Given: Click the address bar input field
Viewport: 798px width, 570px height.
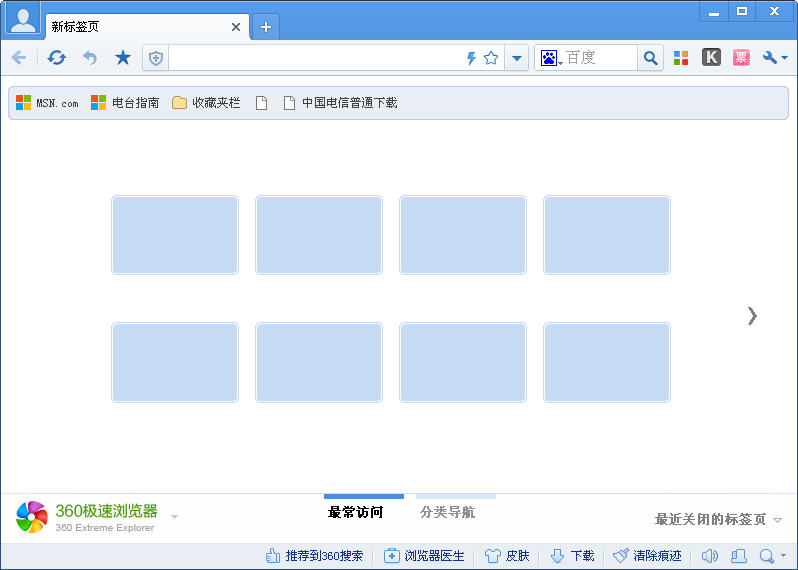Looking at the screenshot, I should click(315, 58).
